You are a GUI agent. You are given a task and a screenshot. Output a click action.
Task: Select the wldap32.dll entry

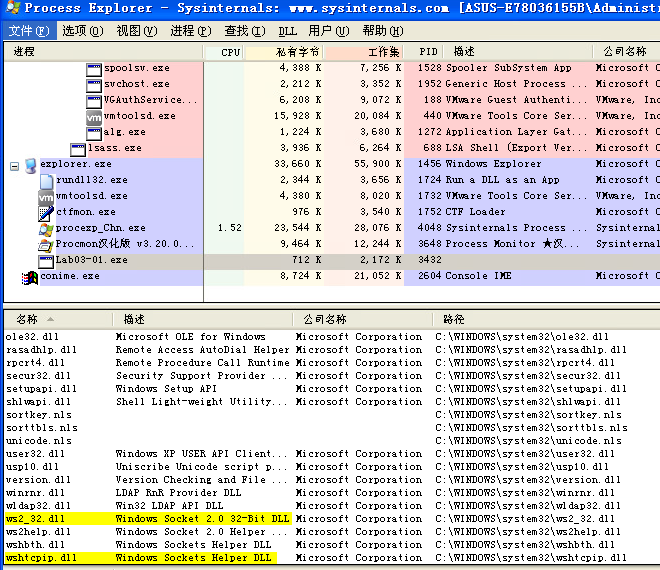coord(39,506)
